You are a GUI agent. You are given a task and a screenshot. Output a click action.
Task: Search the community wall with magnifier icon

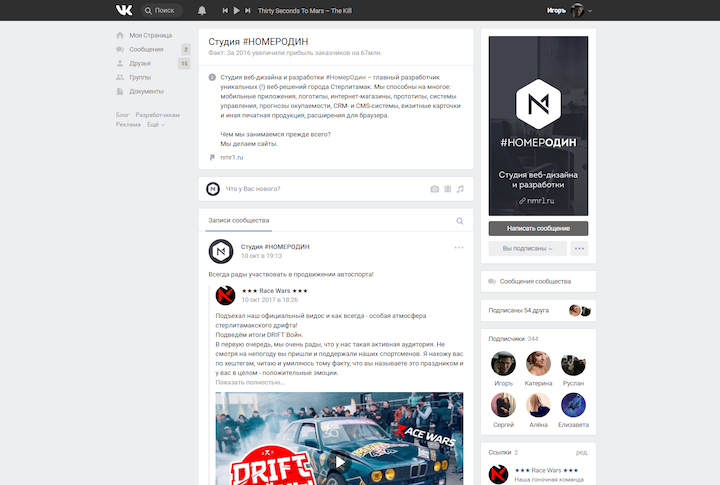tap(460, 221)
